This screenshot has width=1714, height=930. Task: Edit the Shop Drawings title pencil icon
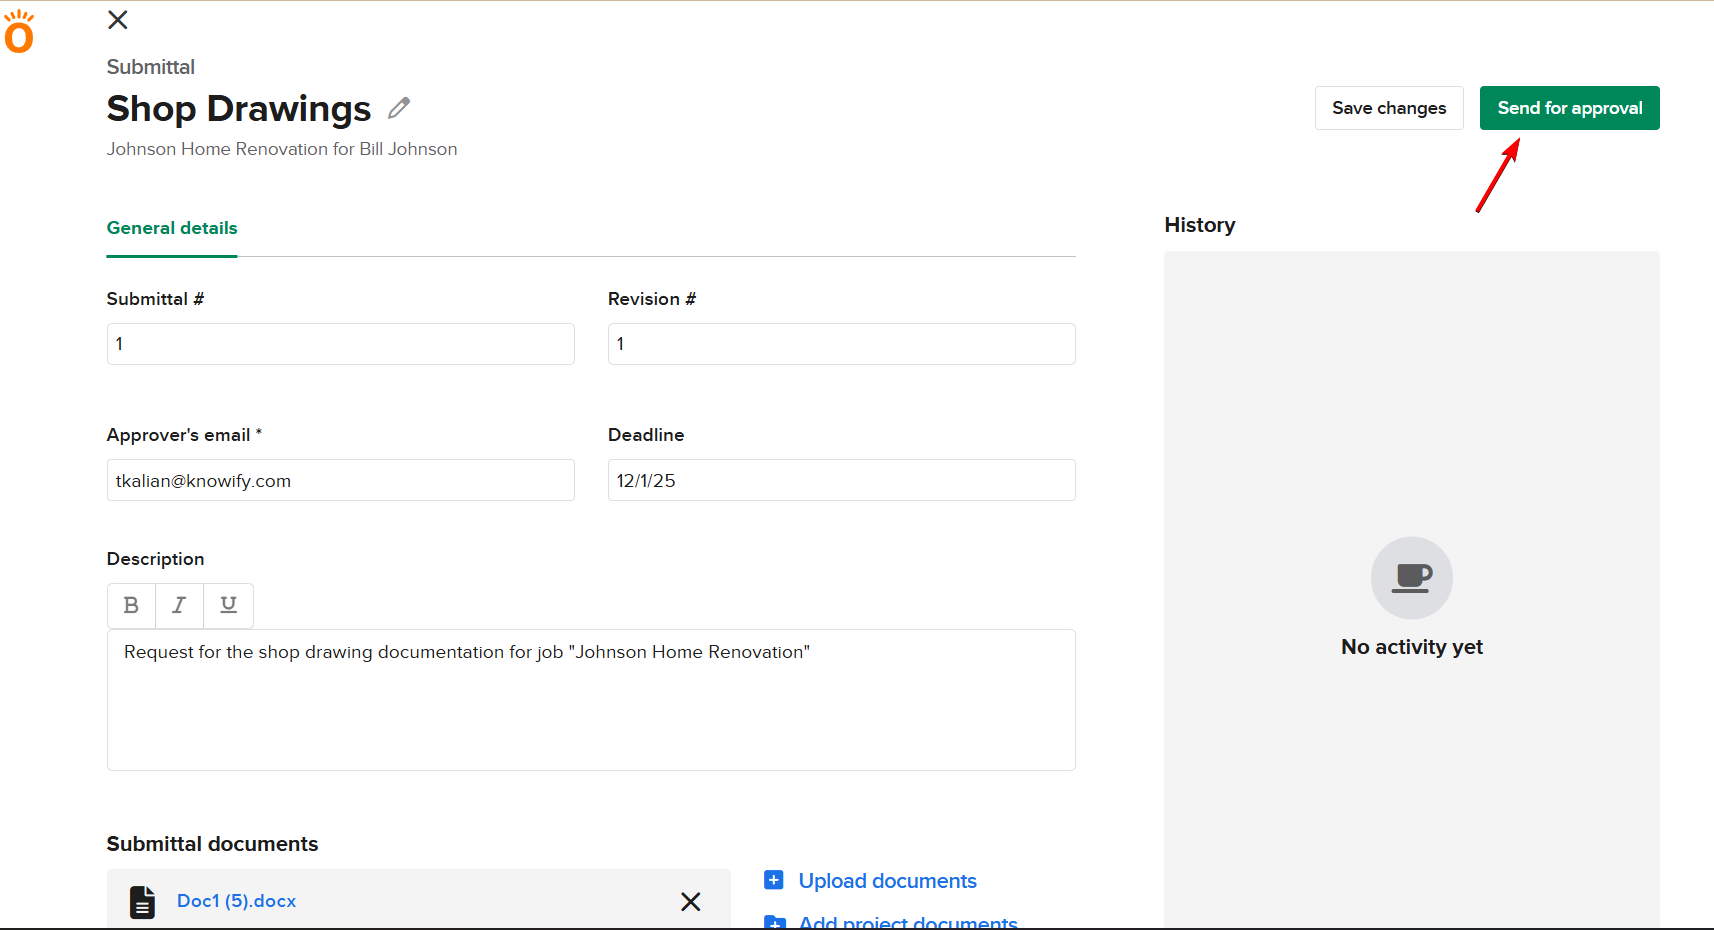399,108
